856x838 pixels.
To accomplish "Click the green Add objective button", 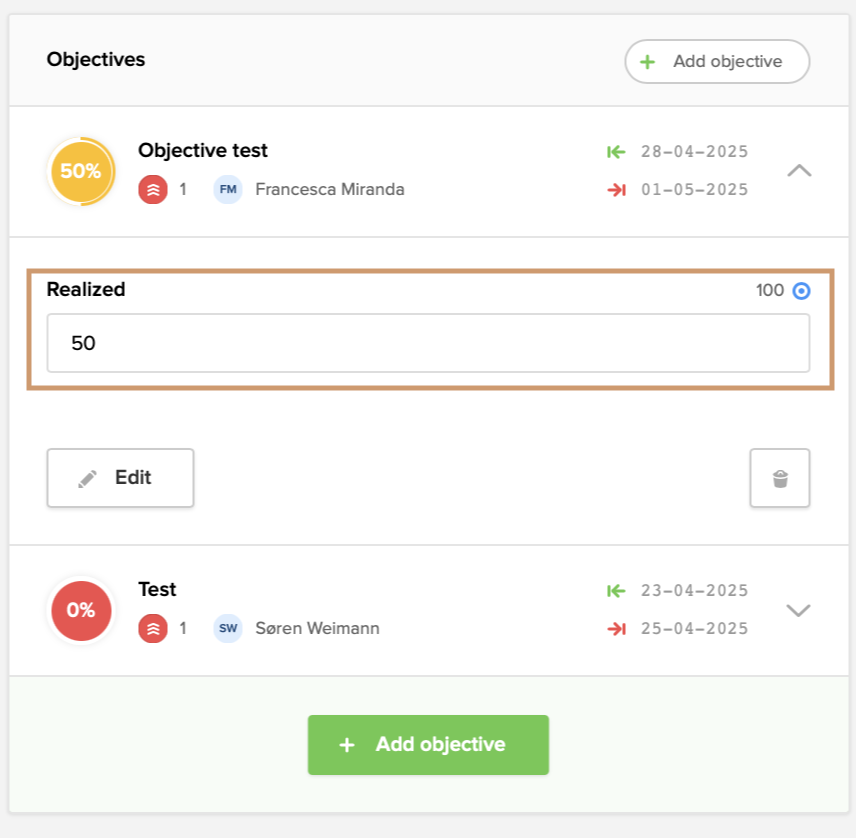I will [428, 744].
